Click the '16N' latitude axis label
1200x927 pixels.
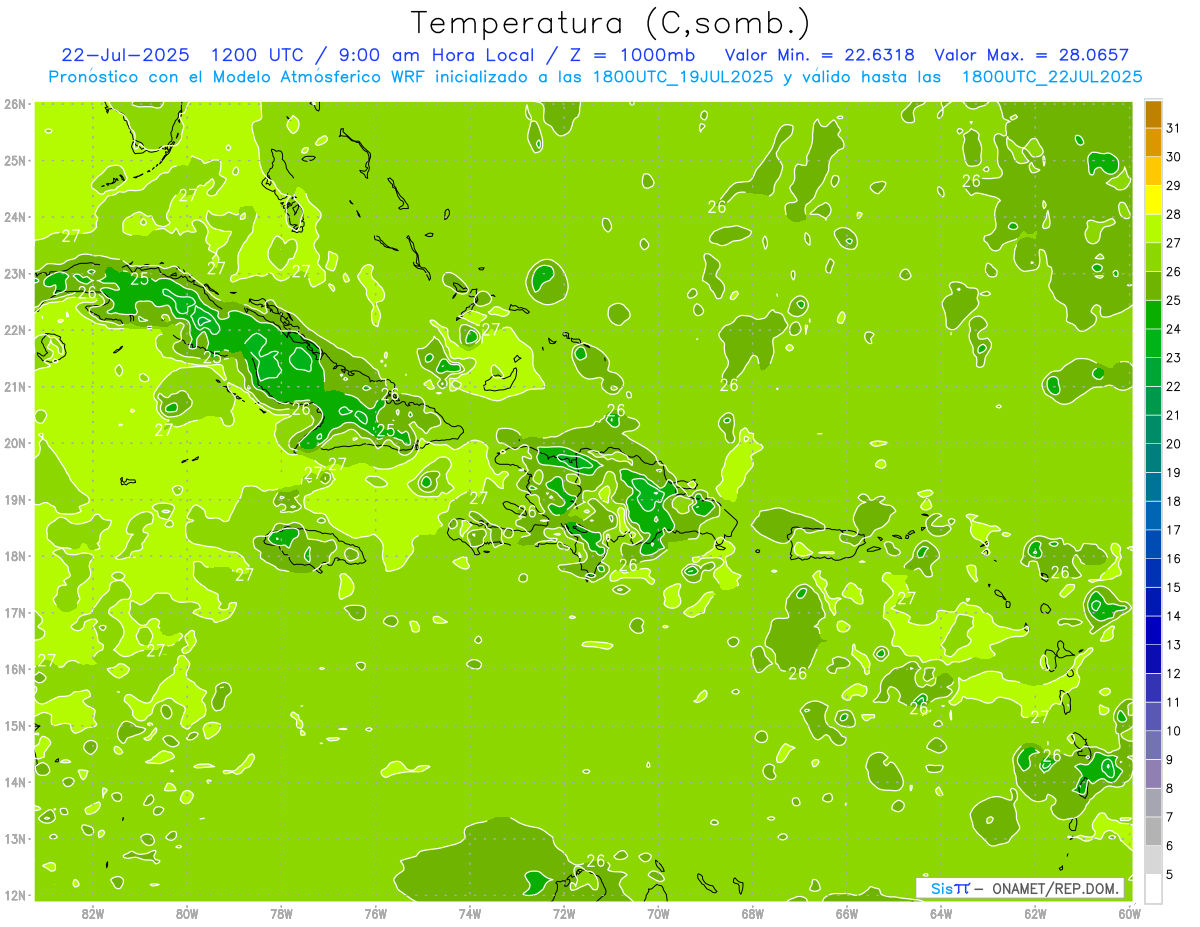point(15,669)
